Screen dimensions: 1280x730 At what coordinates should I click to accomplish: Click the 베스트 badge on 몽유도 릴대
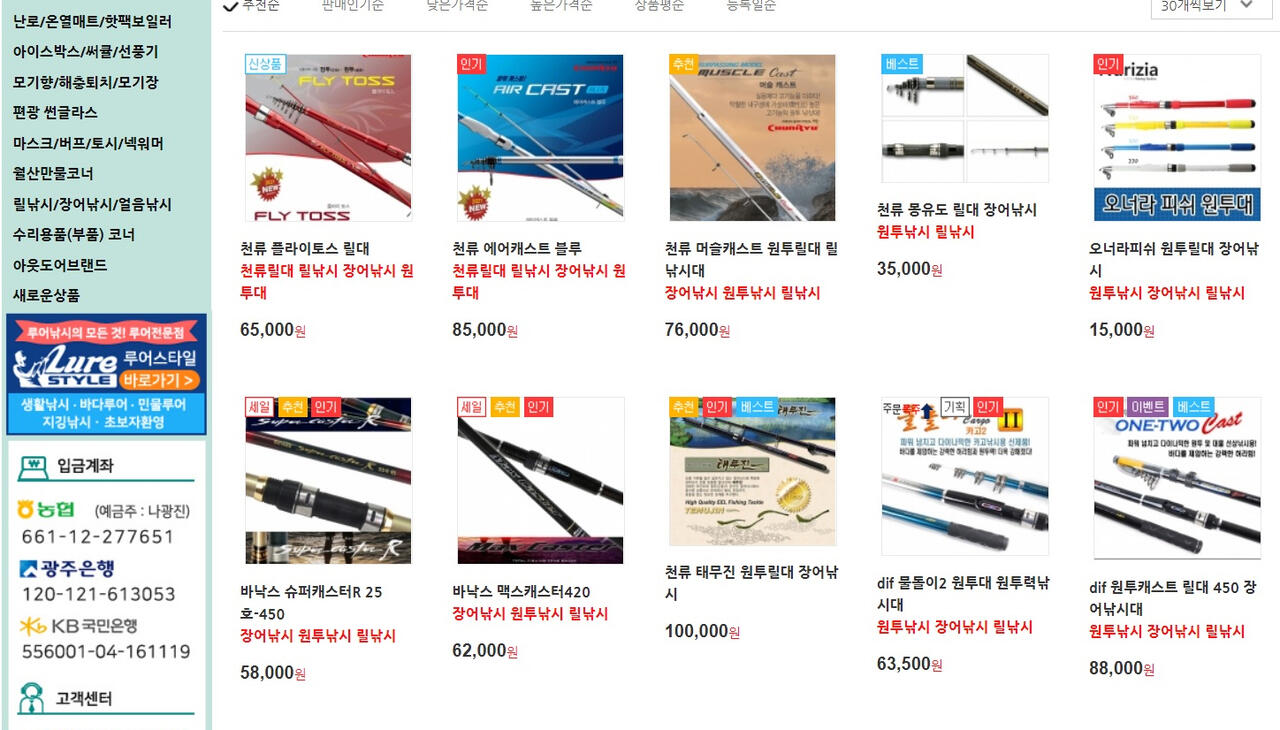click(902, 64)
